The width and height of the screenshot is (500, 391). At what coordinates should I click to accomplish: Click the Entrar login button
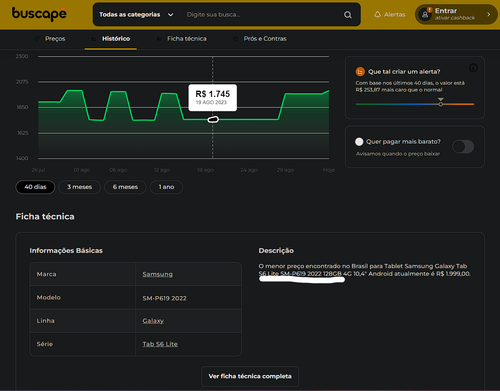pyautogui.click(x=456, y=14)
